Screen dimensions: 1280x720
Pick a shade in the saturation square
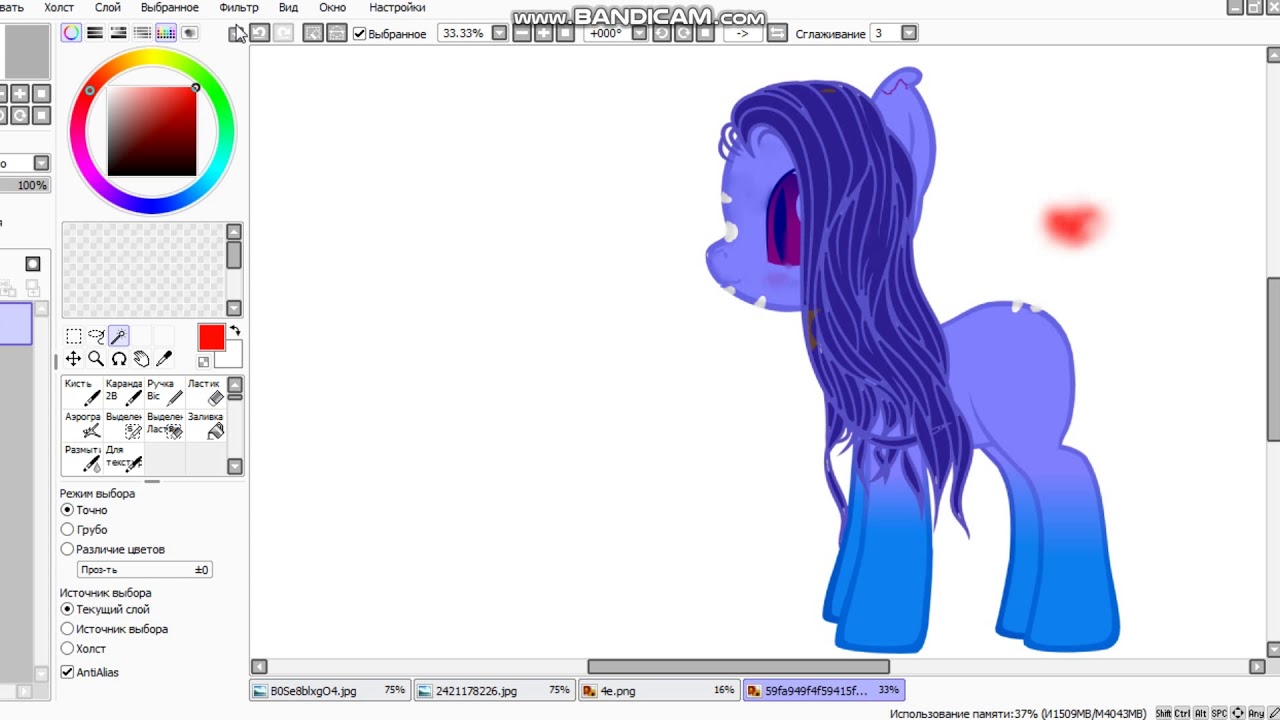(x=152, y=131)
